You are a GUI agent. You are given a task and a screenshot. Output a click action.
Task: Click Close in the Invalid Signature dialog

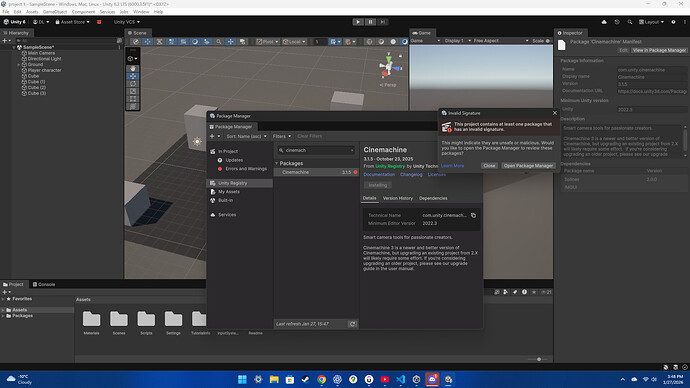489,166
